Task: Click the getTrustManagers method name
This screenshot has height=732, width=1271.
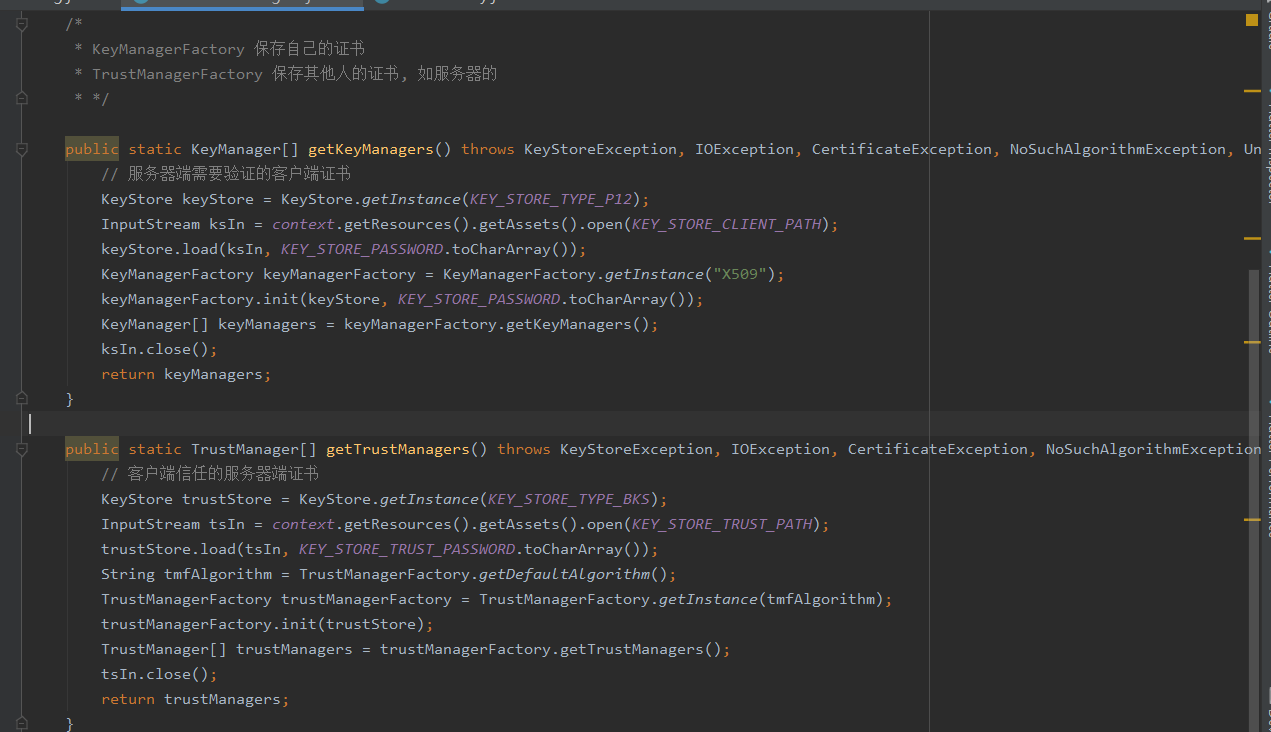Action: tap(397, 449)
